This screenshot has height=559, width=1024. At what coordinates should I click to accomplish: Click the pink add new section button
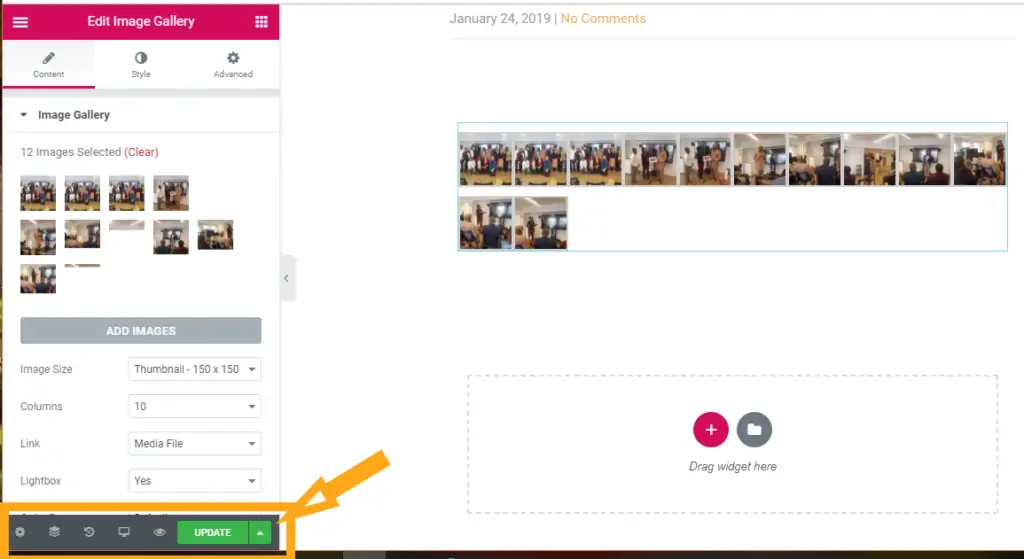coord(711,430)
